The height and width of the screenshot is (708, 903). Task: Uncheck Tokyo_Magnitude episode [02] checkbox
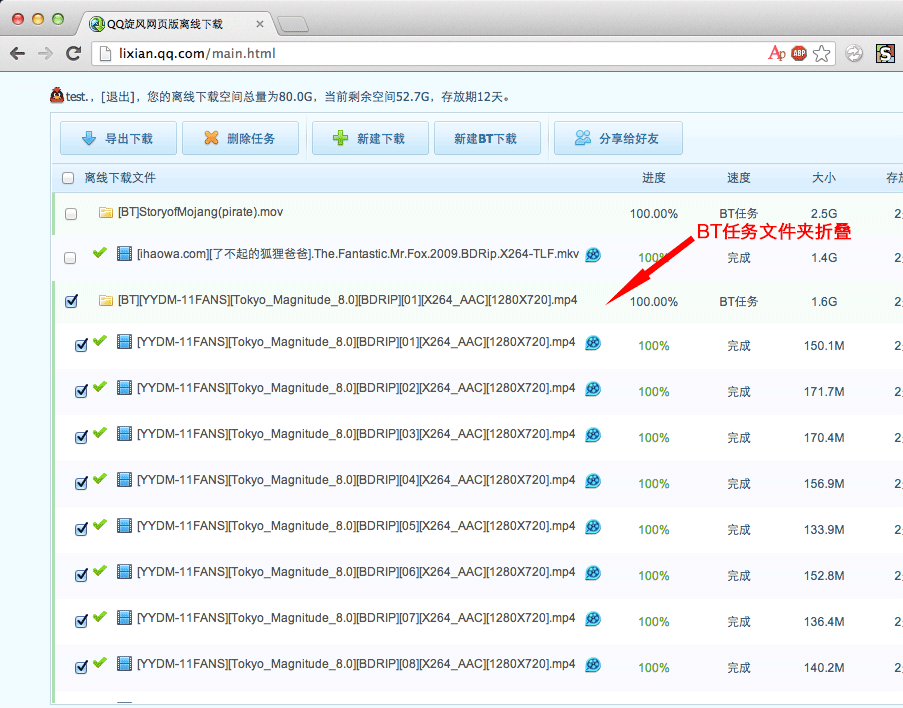81,391
